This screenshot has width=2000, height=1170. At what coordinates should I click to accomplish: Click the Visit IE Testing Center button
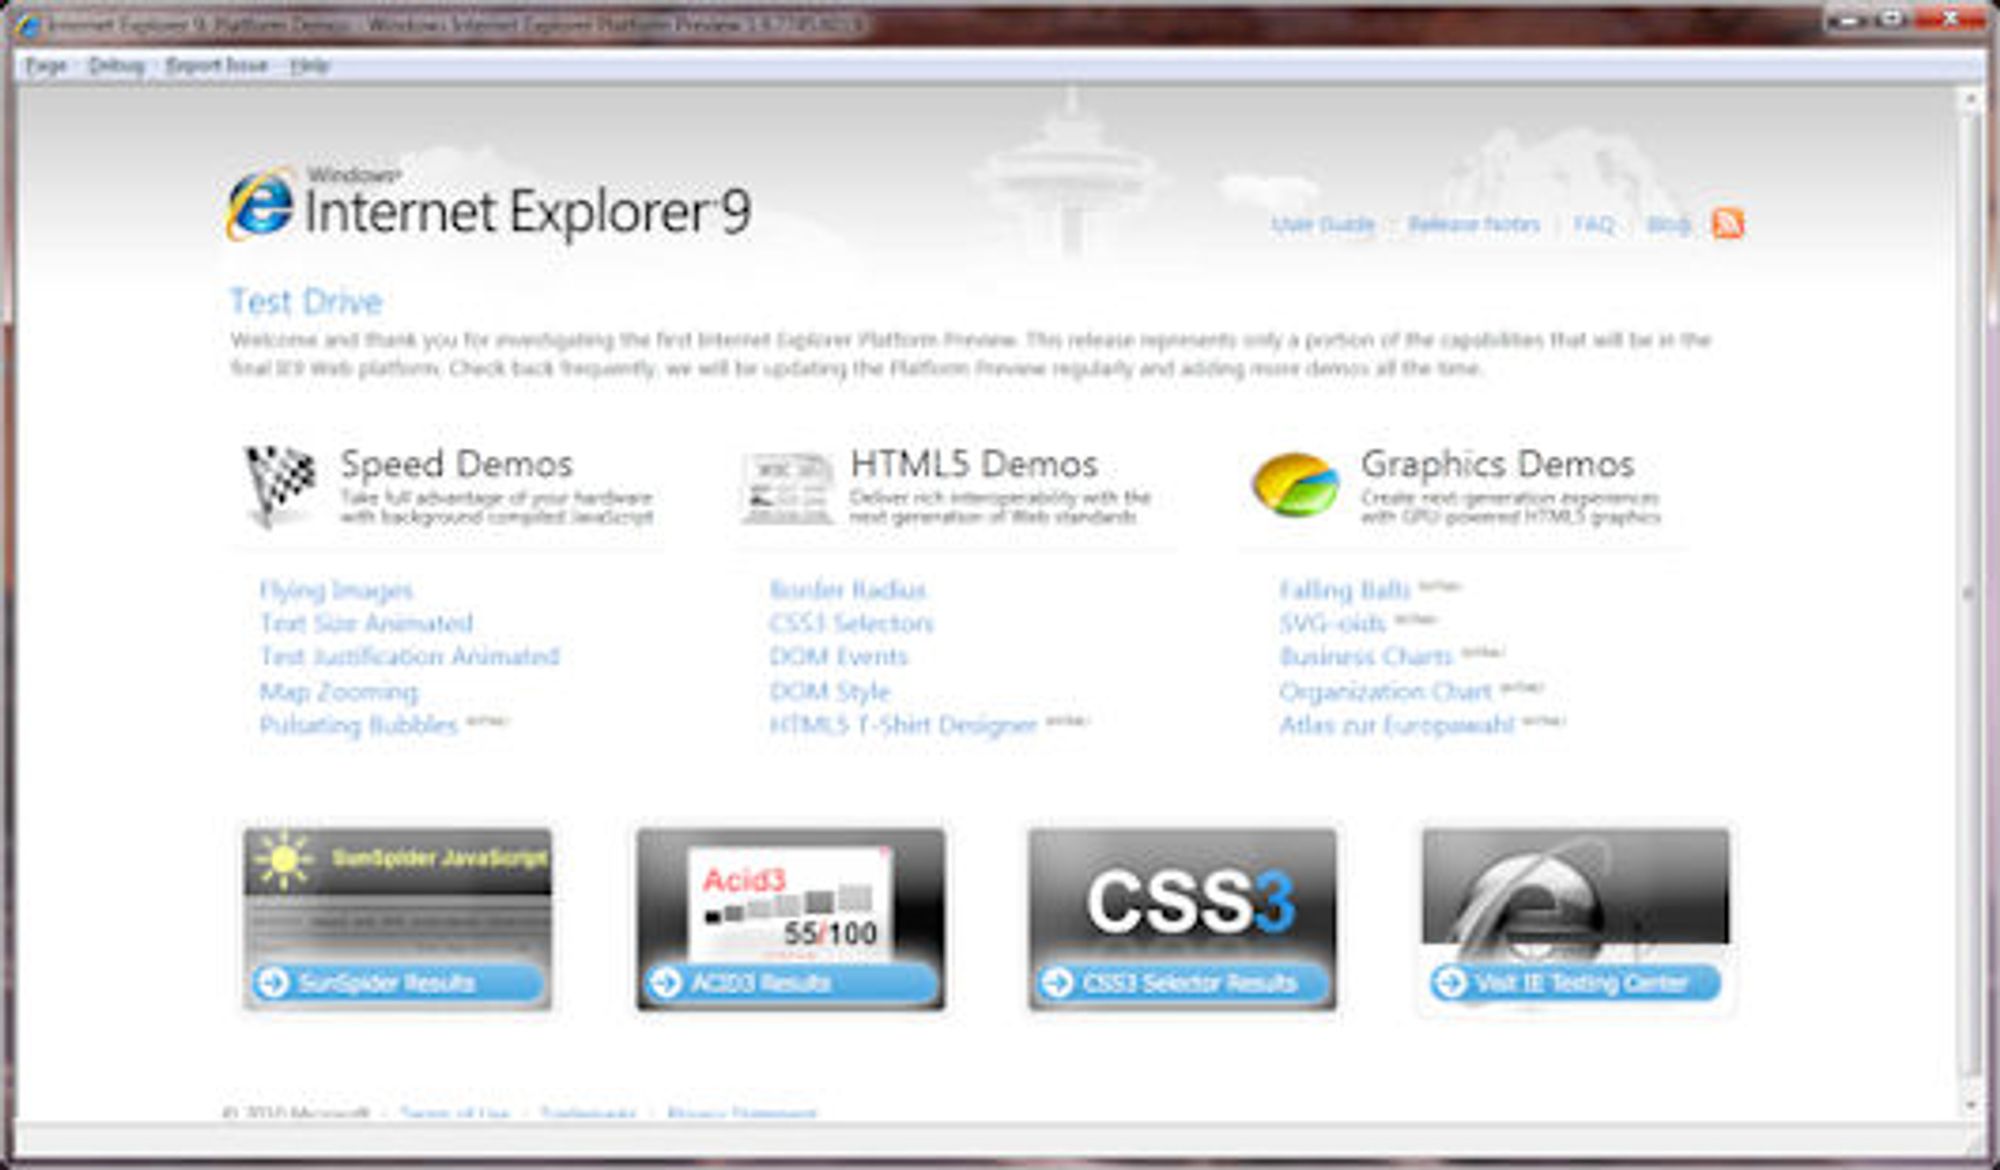pyautogui.click(x=1576, y=983)
